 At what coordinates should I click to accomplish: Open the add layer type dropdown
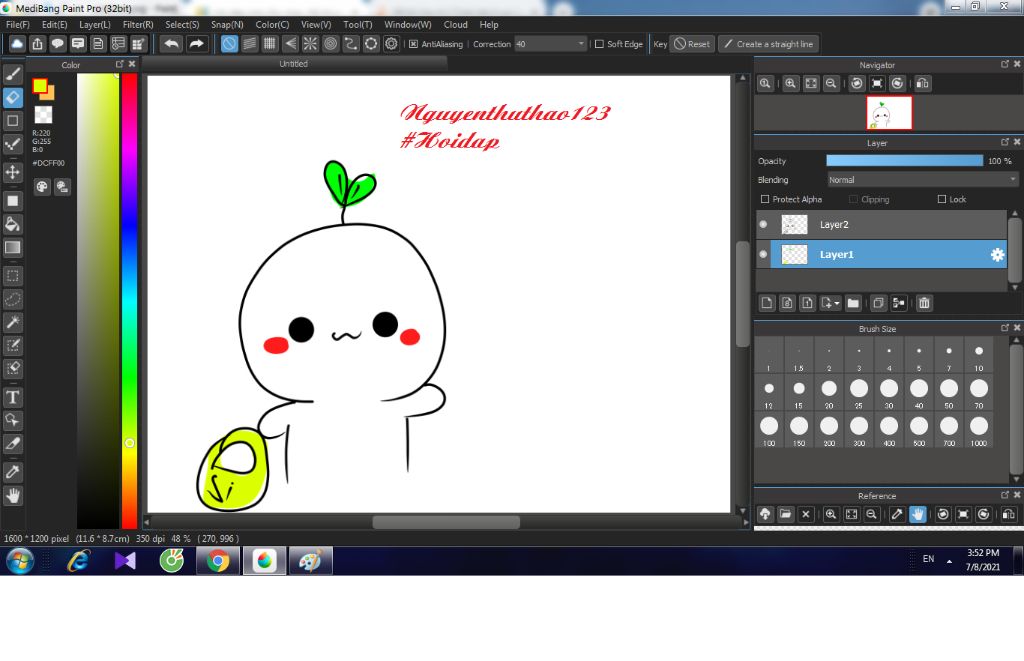click(830, 303)
